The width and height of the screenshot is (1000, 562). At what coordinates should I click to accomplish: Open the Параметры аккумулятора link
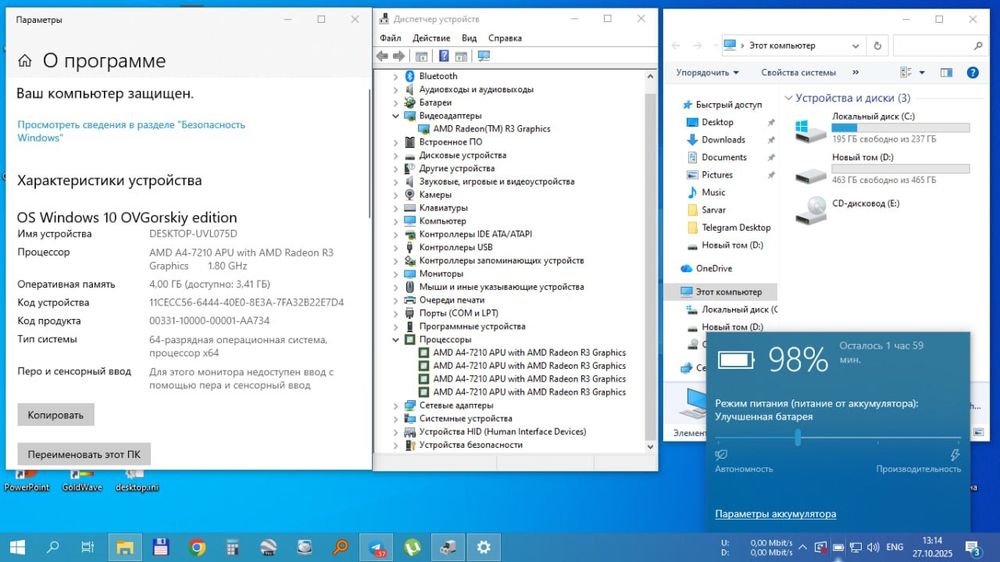(x=776, y=514)
